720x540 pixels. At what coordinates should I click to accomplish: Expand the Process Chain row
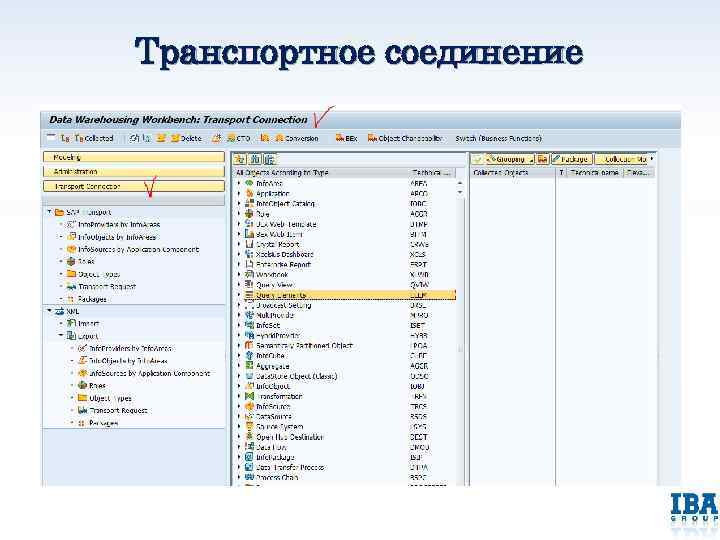pos(239,478)
